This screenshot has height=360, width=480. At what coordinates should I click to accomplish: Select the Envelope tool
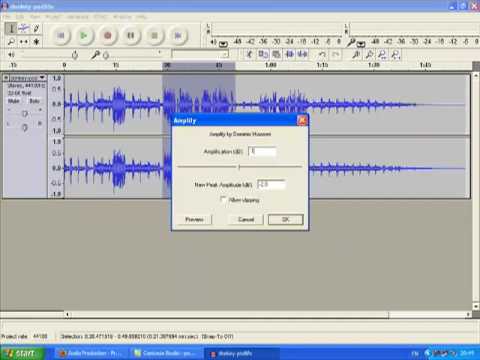tap(24, 28)
